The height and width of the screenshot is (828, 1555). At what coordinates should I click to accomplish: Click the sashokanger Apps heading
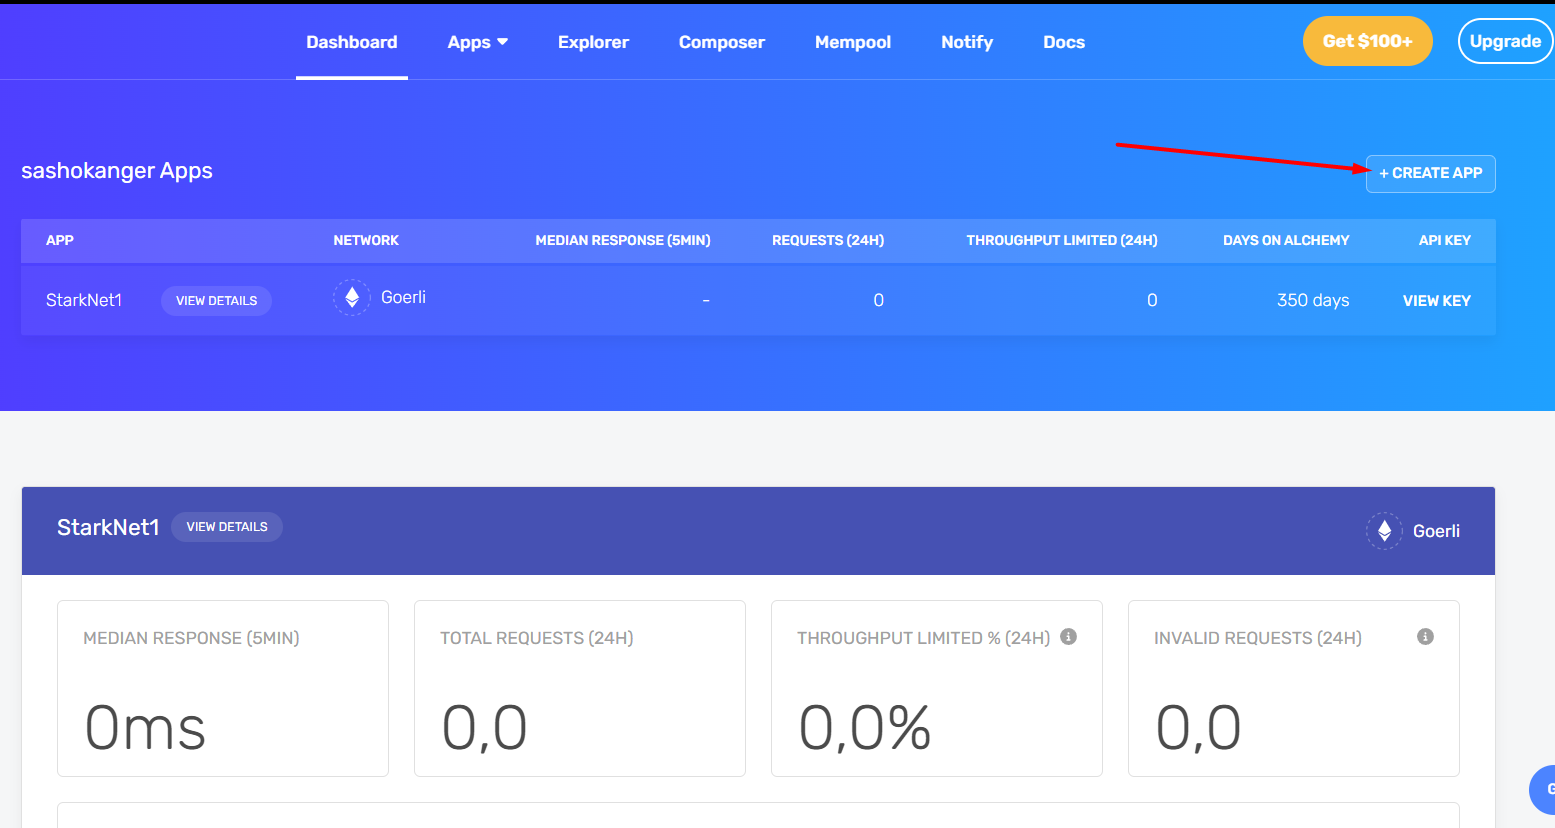coord(117,170)
